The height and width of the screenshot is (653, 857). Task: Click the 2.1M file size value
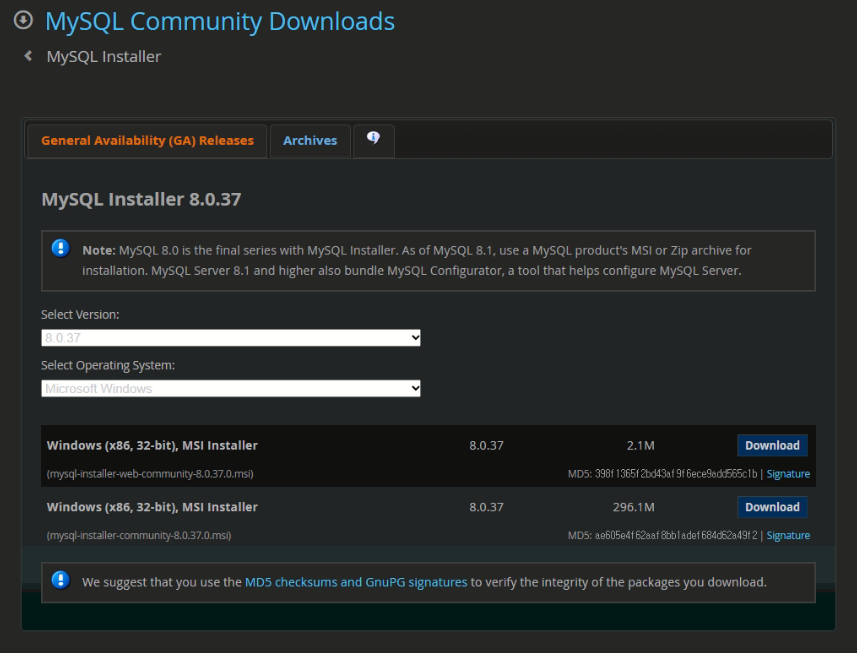click(640, 445)
